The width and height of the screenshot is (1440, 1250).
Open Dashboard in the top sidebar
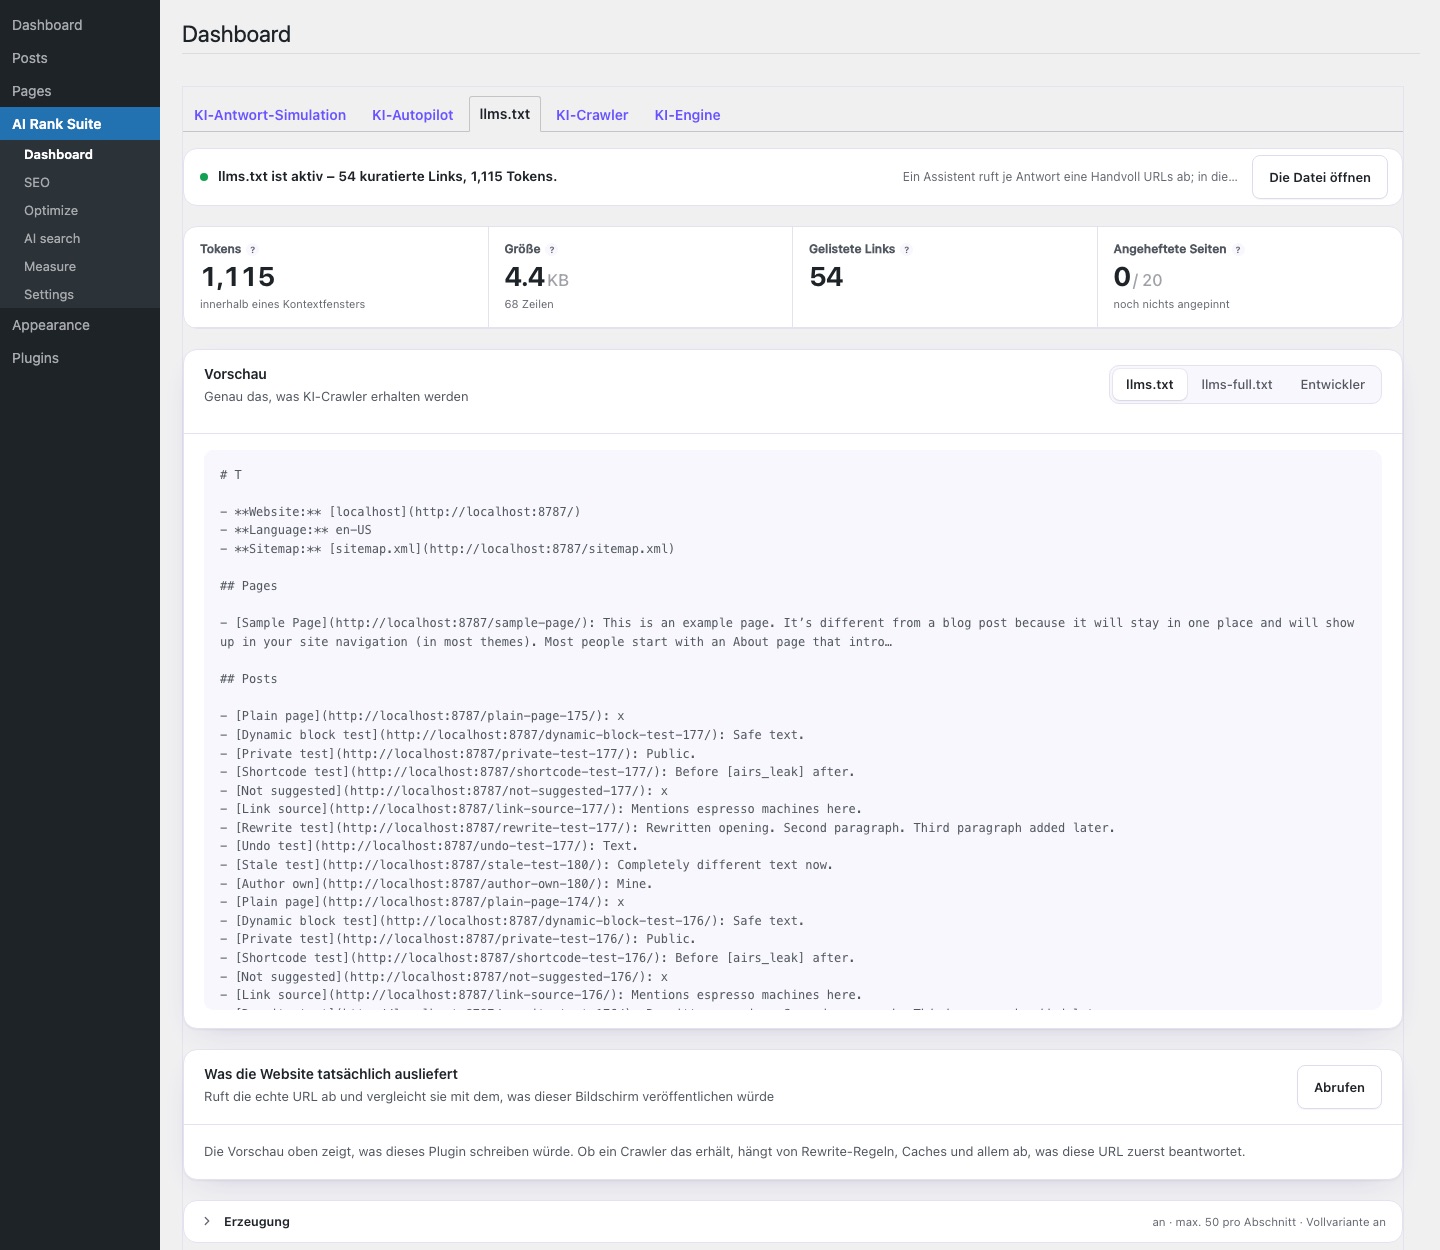click(x=80, y=25)
